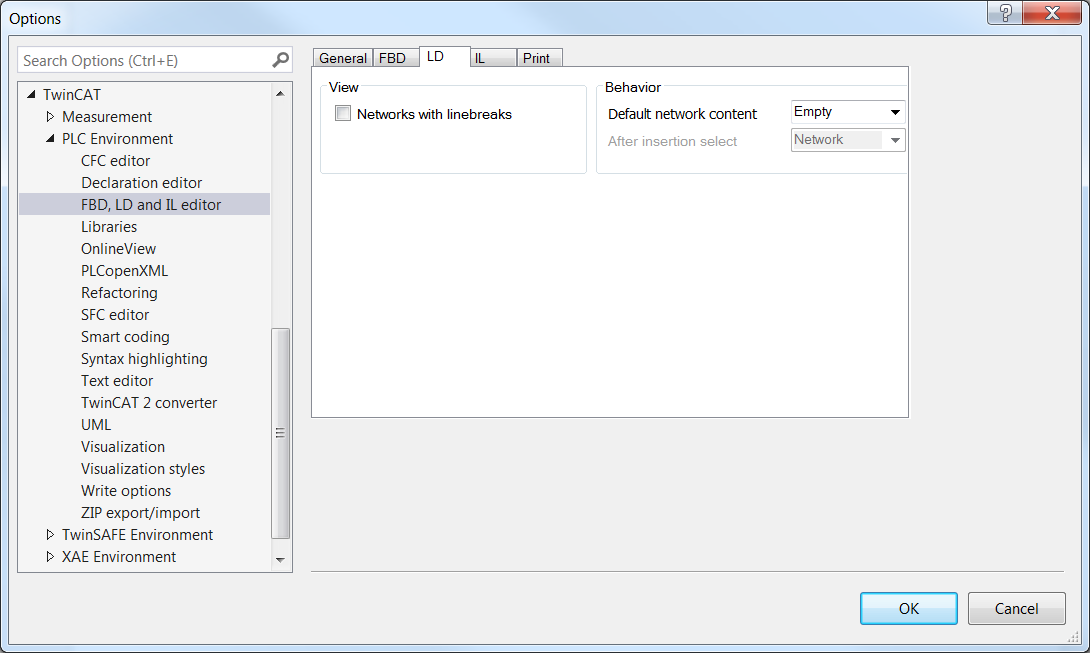Enable Networks with linebreaks checkbox
Viewport: 1090px width, 653px height.
343,113
